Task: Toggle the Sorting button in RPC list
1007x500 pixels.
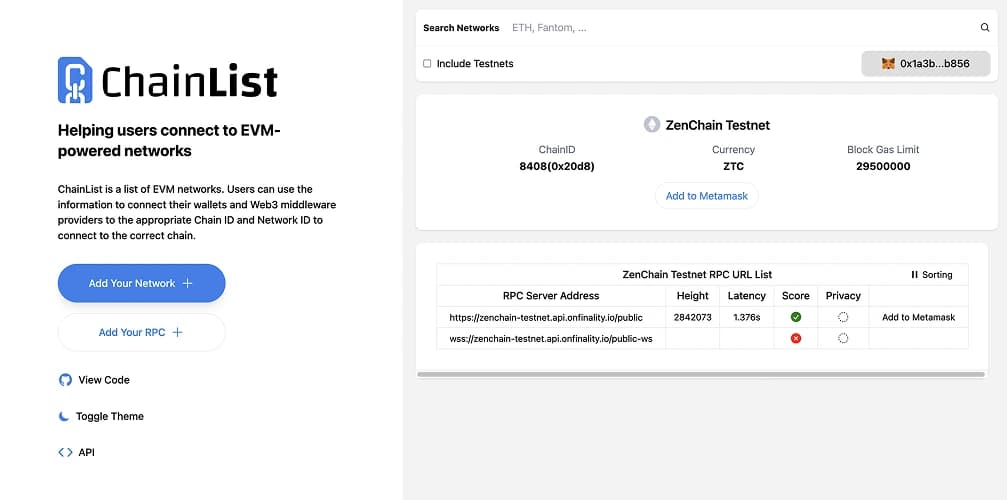Action: click(931, 275)
